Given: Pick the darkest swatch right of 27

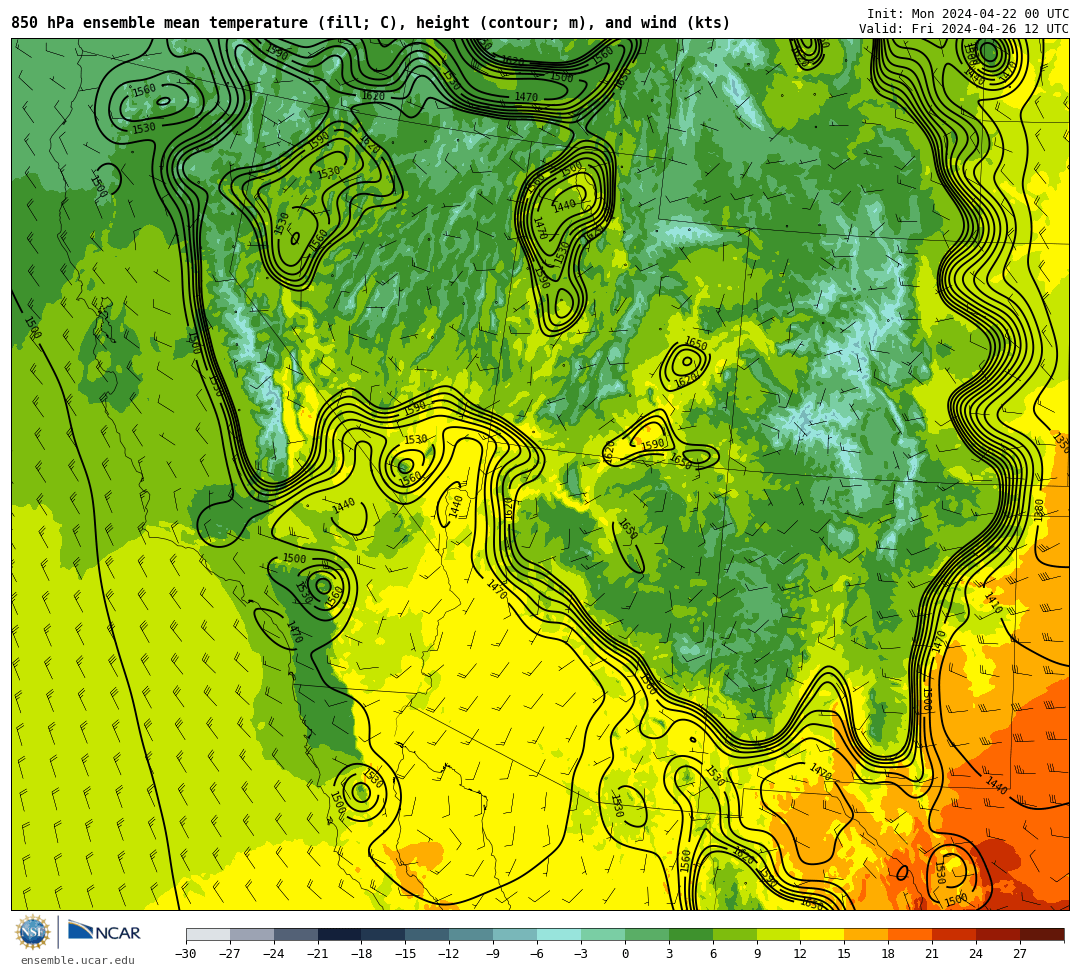Looking at the screenshot, I should click(1042, 934).
